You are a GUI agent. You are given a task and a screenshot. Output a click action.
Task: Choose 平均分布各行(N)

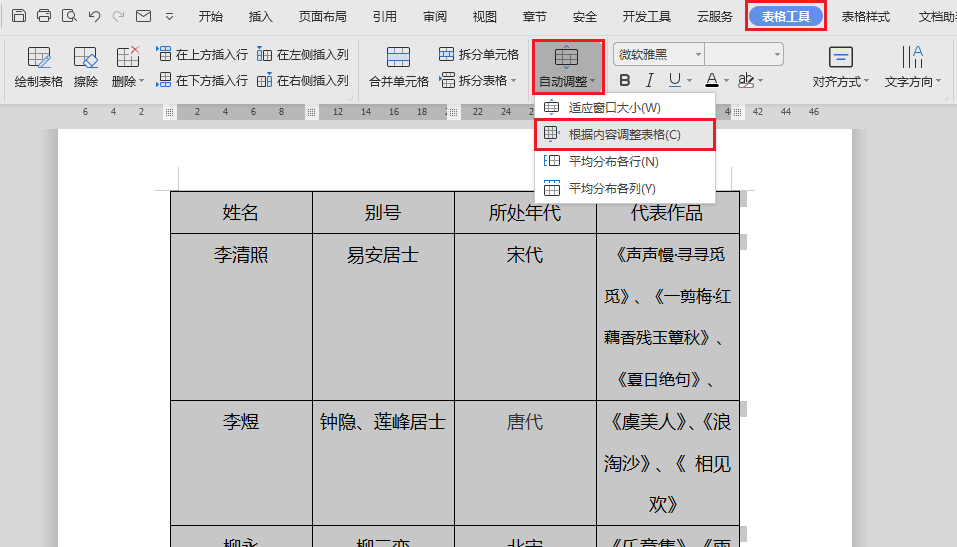click(x=624, y=161)
